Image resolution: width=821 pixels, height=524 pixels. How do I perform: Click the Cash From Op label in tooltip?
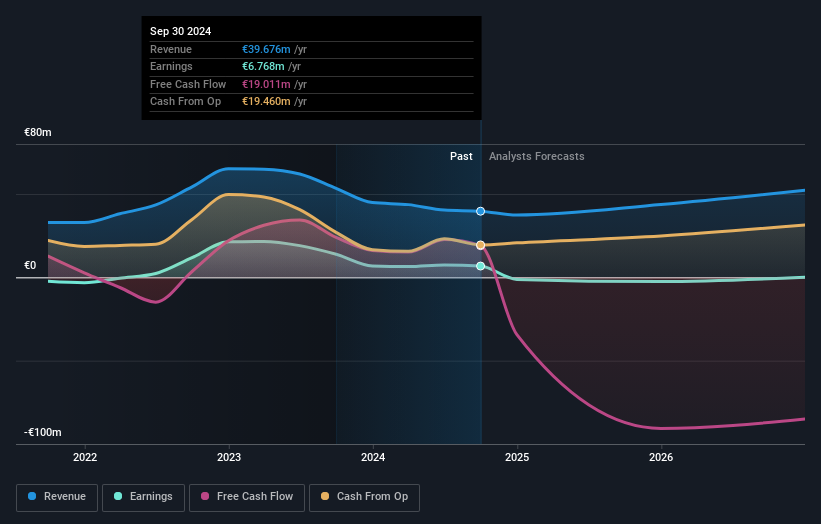(185, 102)
